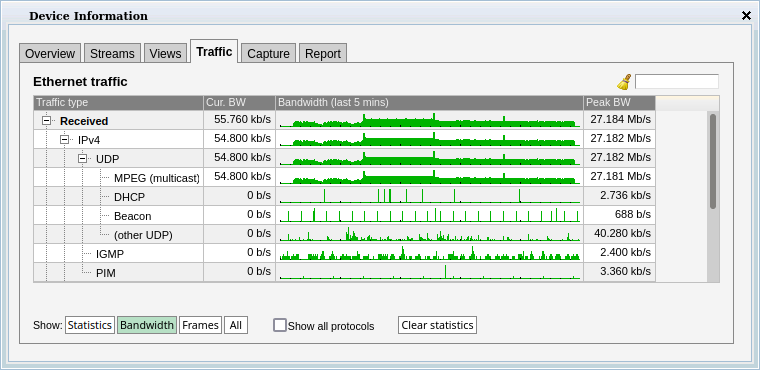Select the MPEG (multicast) row
The height and width of the screenshot is (370, 760).
pos(344,177)
